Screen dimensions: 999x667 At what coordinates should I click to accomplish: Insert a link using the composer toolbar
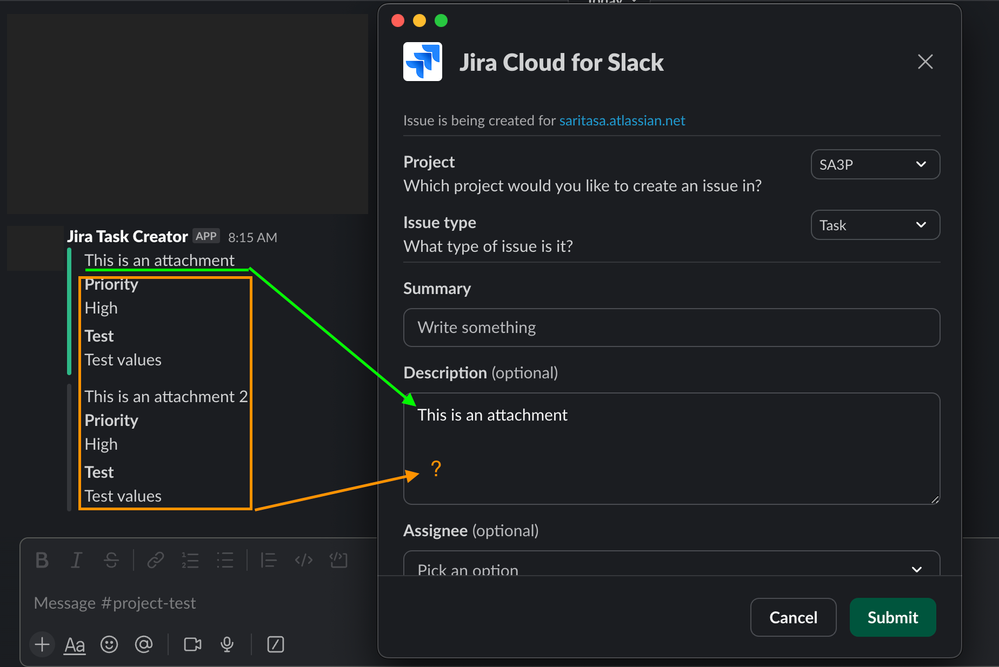click(155, 560)
